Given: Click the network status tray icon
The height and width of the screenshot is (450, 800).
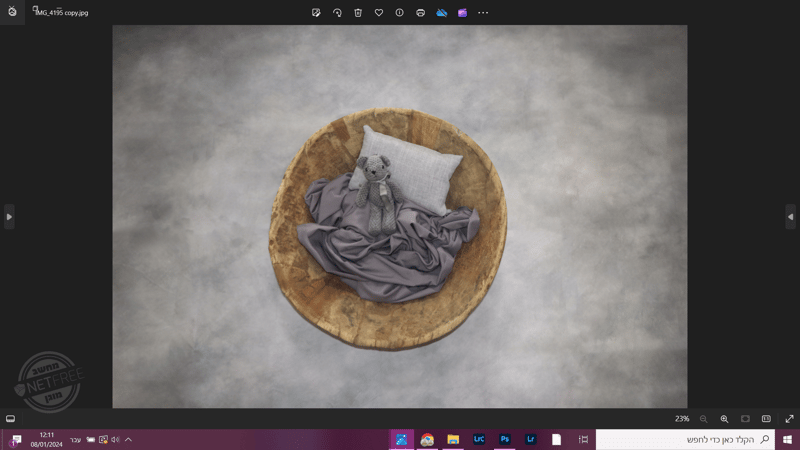Looking at the screenshot, I should click(x=103, y=439).
